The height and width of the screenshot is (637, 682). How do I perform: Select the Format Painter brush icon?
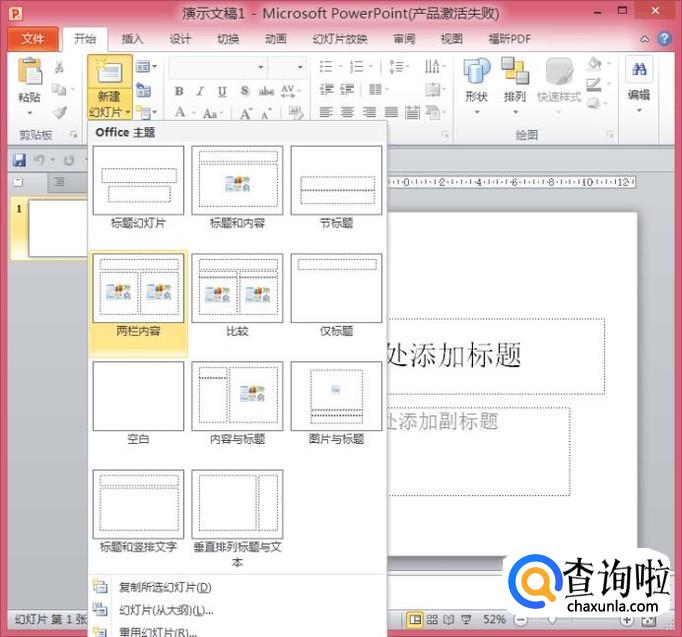coord(59,112)
